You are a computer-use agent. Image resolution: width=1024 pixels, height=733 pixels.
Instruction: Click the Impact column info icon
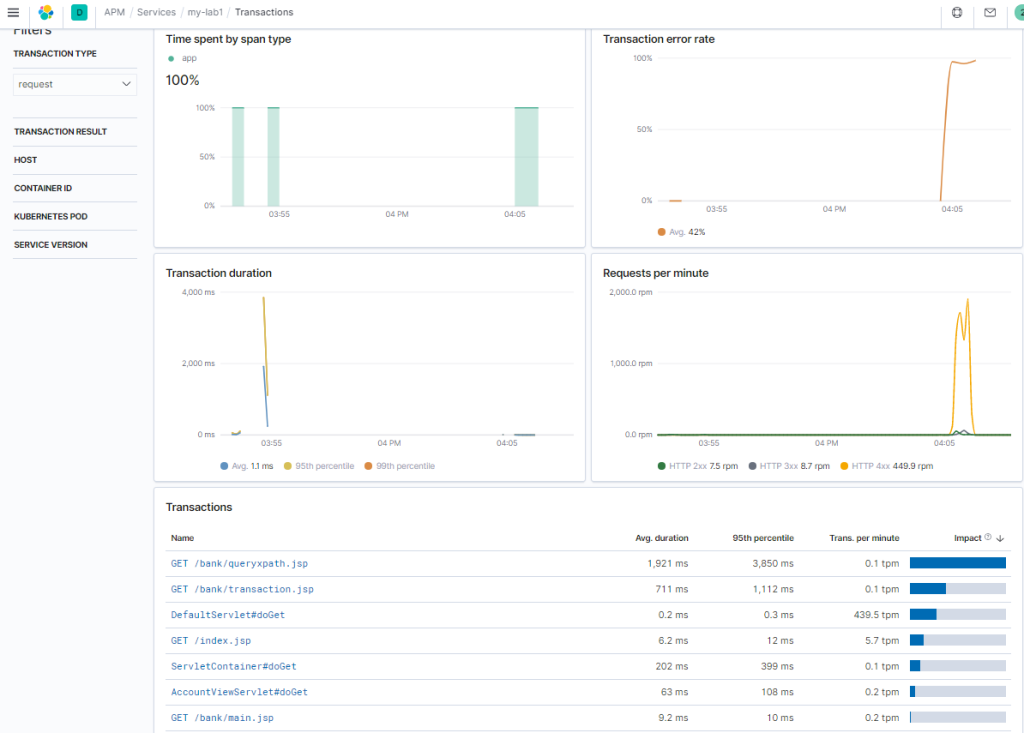987,537
